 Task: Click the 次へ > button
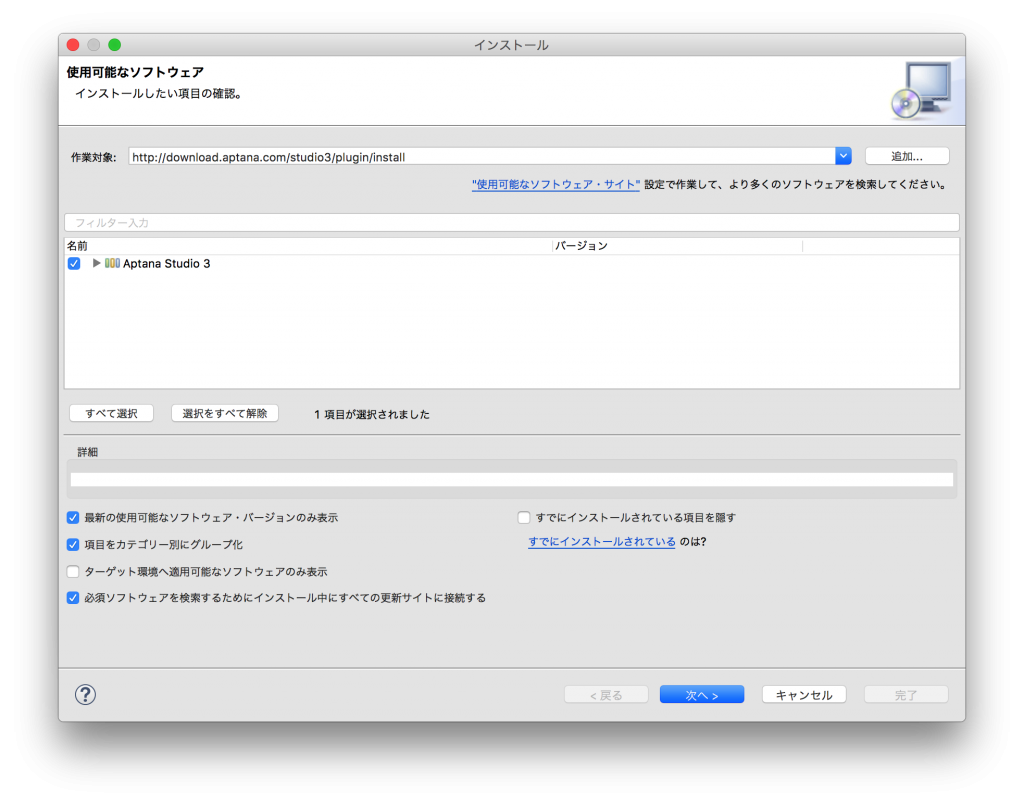pyautogui.click(x=702, y=695)
